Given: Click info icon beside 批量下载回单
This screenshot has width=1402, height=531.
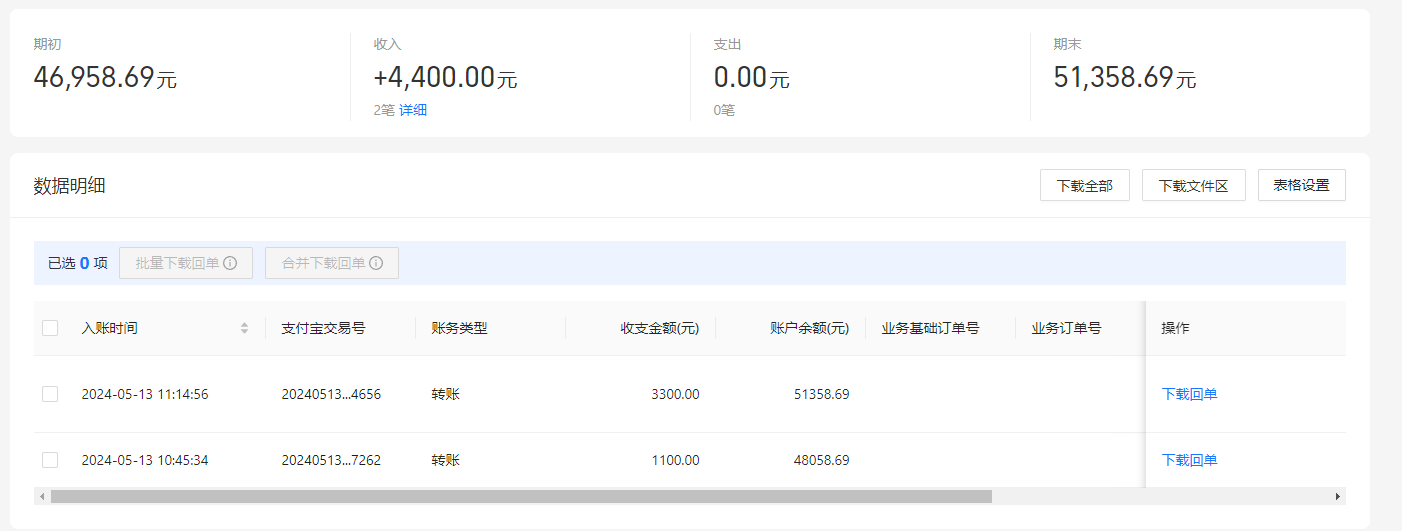Looking at the screenshot, I should point(230,263).
